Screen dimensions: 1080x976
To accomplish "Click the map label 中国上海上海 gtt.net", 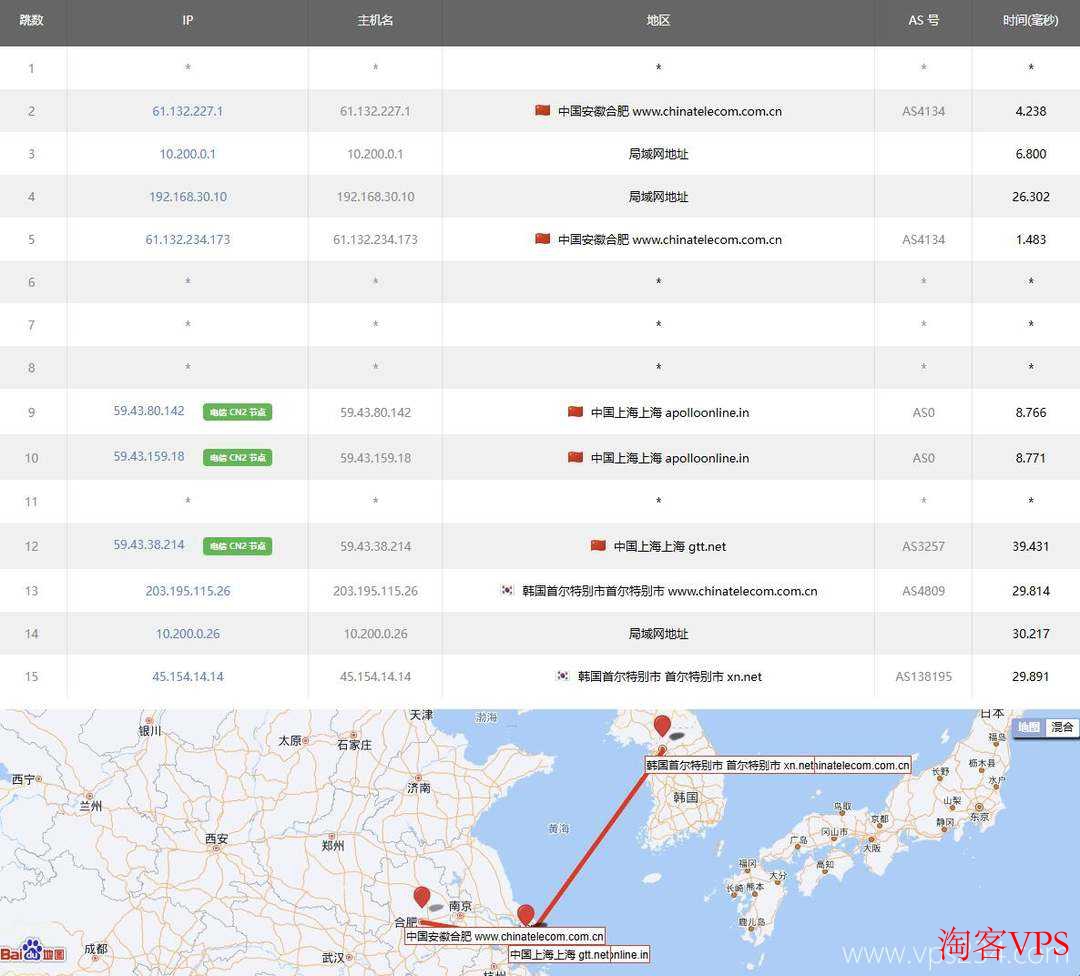I will [x=559, y=955].
